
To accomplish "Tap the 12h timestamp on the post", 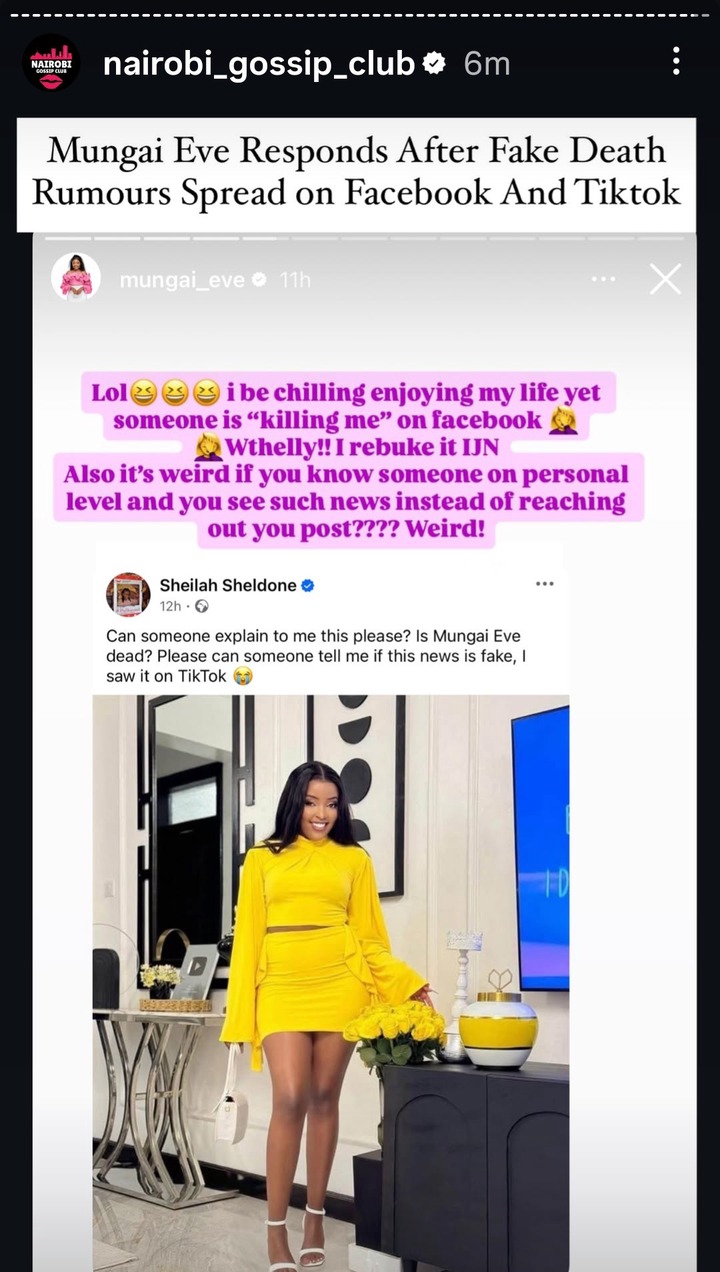I will point(170,606).
